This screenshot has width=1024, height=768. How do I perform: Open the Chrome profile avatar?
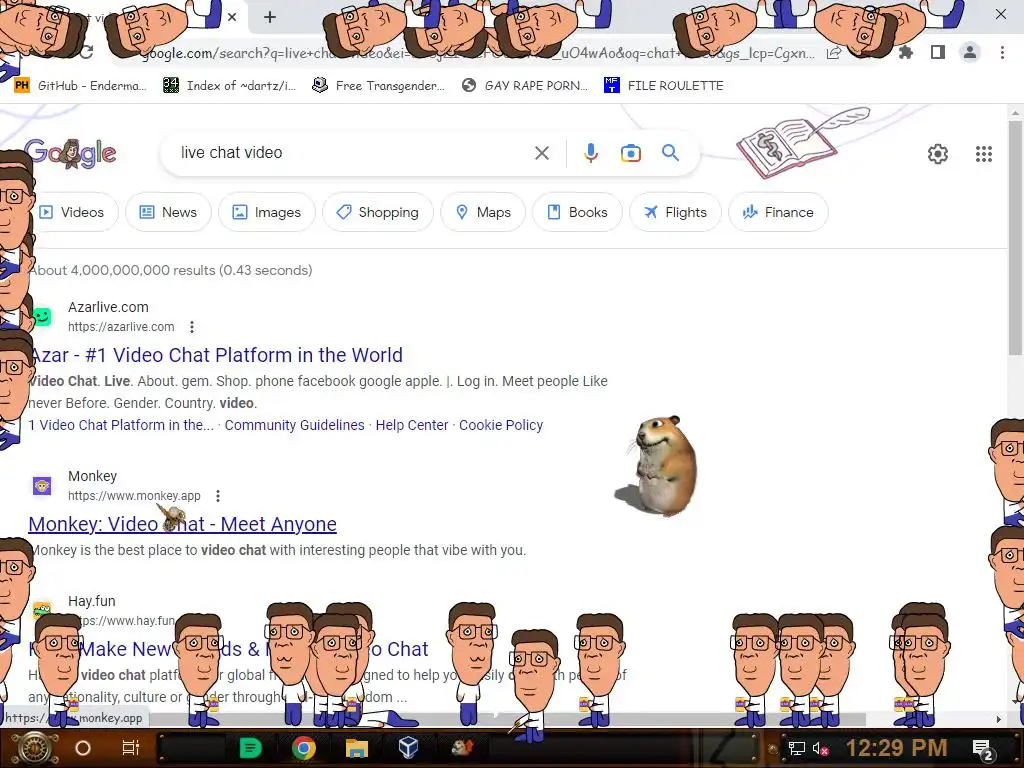tap(970, 52)
